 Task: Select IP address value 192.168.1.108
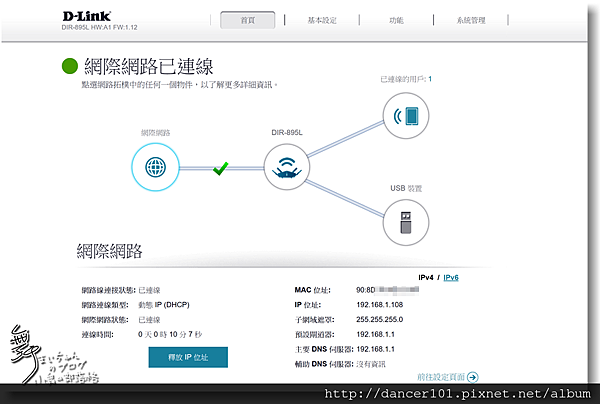point(380,305)
